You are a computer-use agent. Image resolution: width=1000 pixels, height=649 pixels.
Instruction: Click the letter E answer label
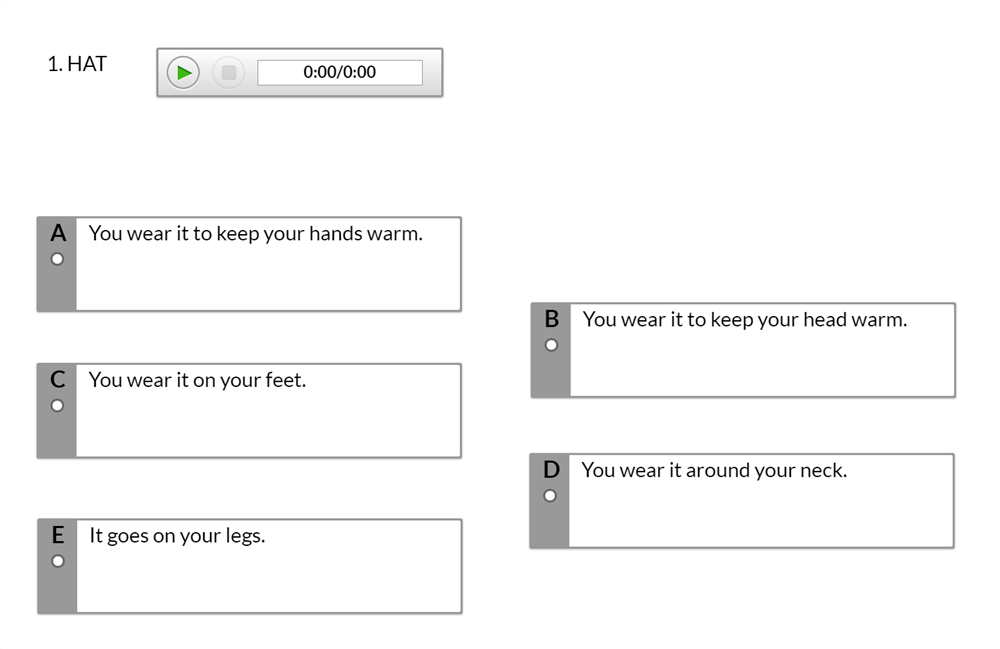(x=58, y=535)
